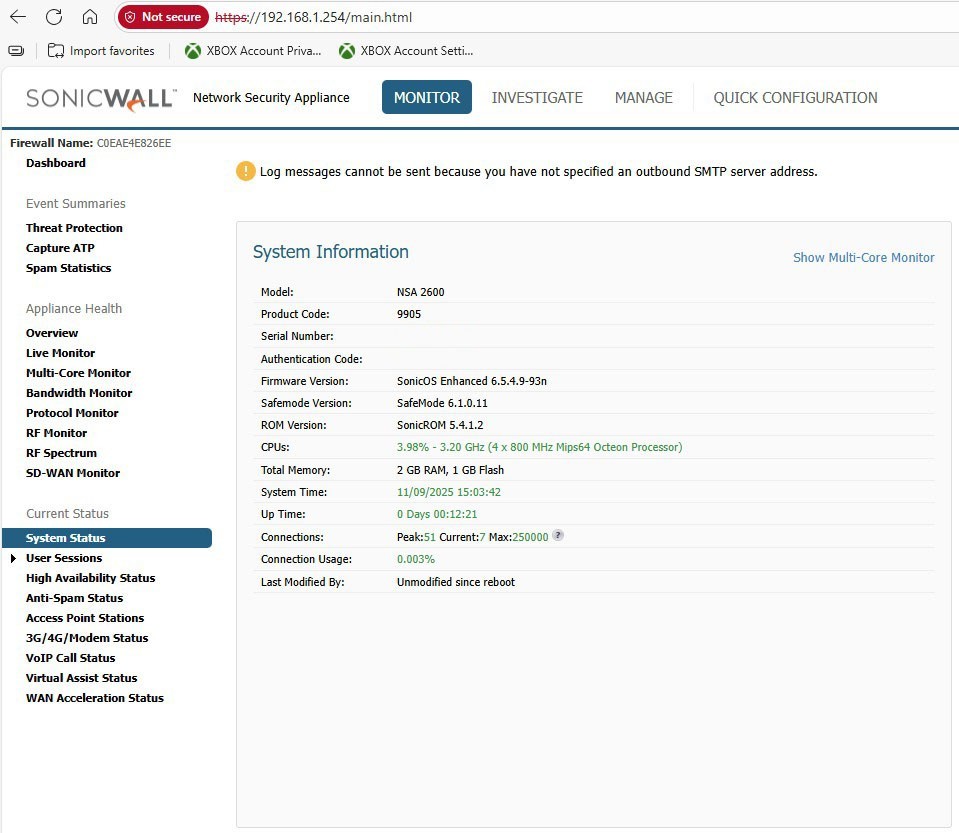This screenshot has width=959, height=833.
Task: Click the SafeMode 6.1.0.11 value
Action: (x=442, y=403)
